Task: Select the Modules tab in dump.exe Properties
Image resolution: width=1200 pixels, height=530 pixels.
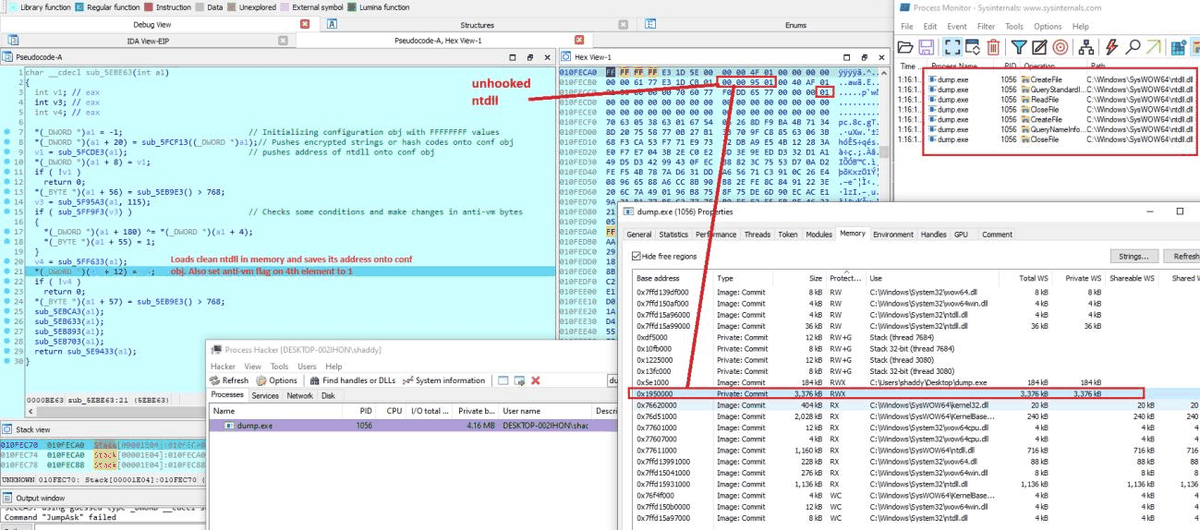Action: (x=819, y=234)
